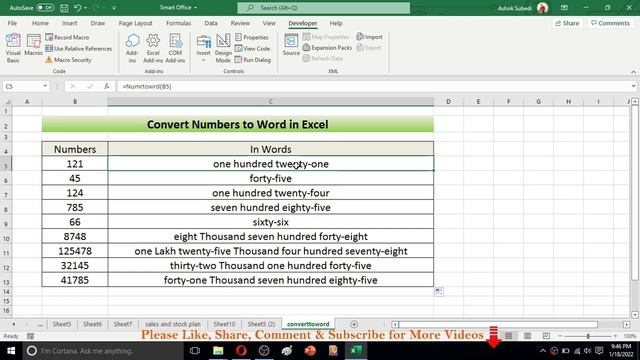Open the Help tab

[x=336, y=23]
